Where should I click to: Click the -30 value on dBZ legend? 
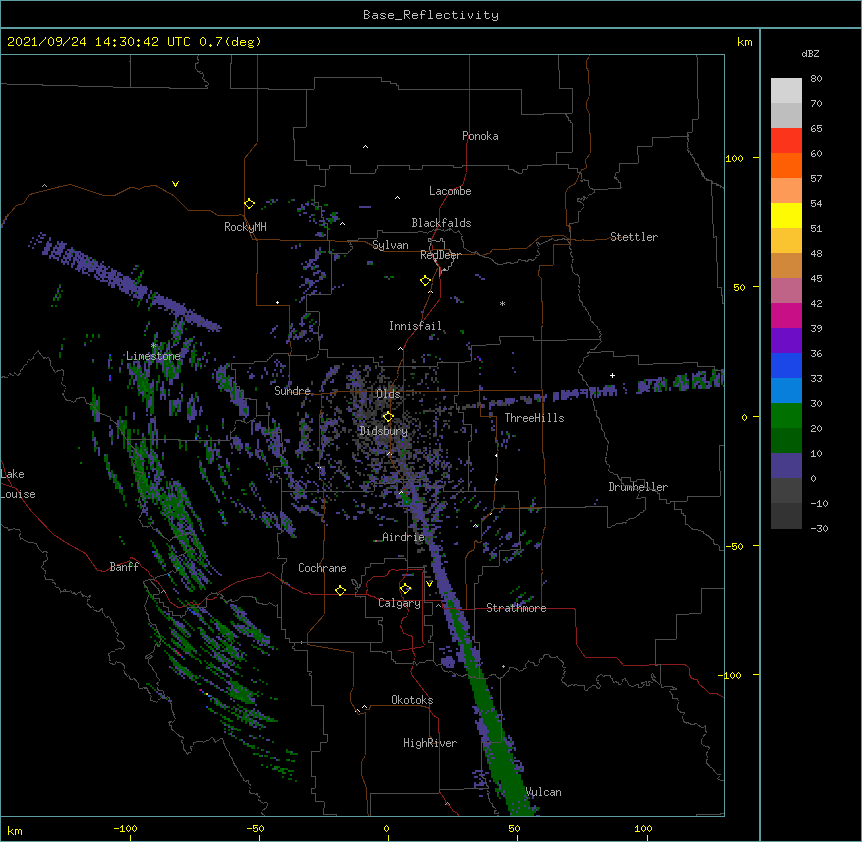[819, 528]
